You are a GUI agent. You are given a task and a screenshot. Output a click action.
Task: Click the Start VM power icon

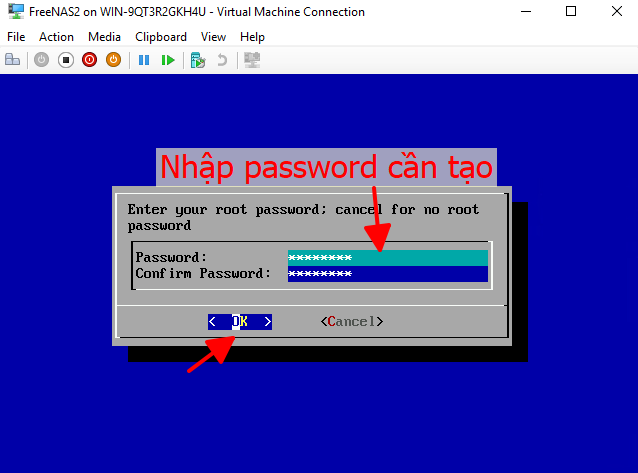point(41,60)
